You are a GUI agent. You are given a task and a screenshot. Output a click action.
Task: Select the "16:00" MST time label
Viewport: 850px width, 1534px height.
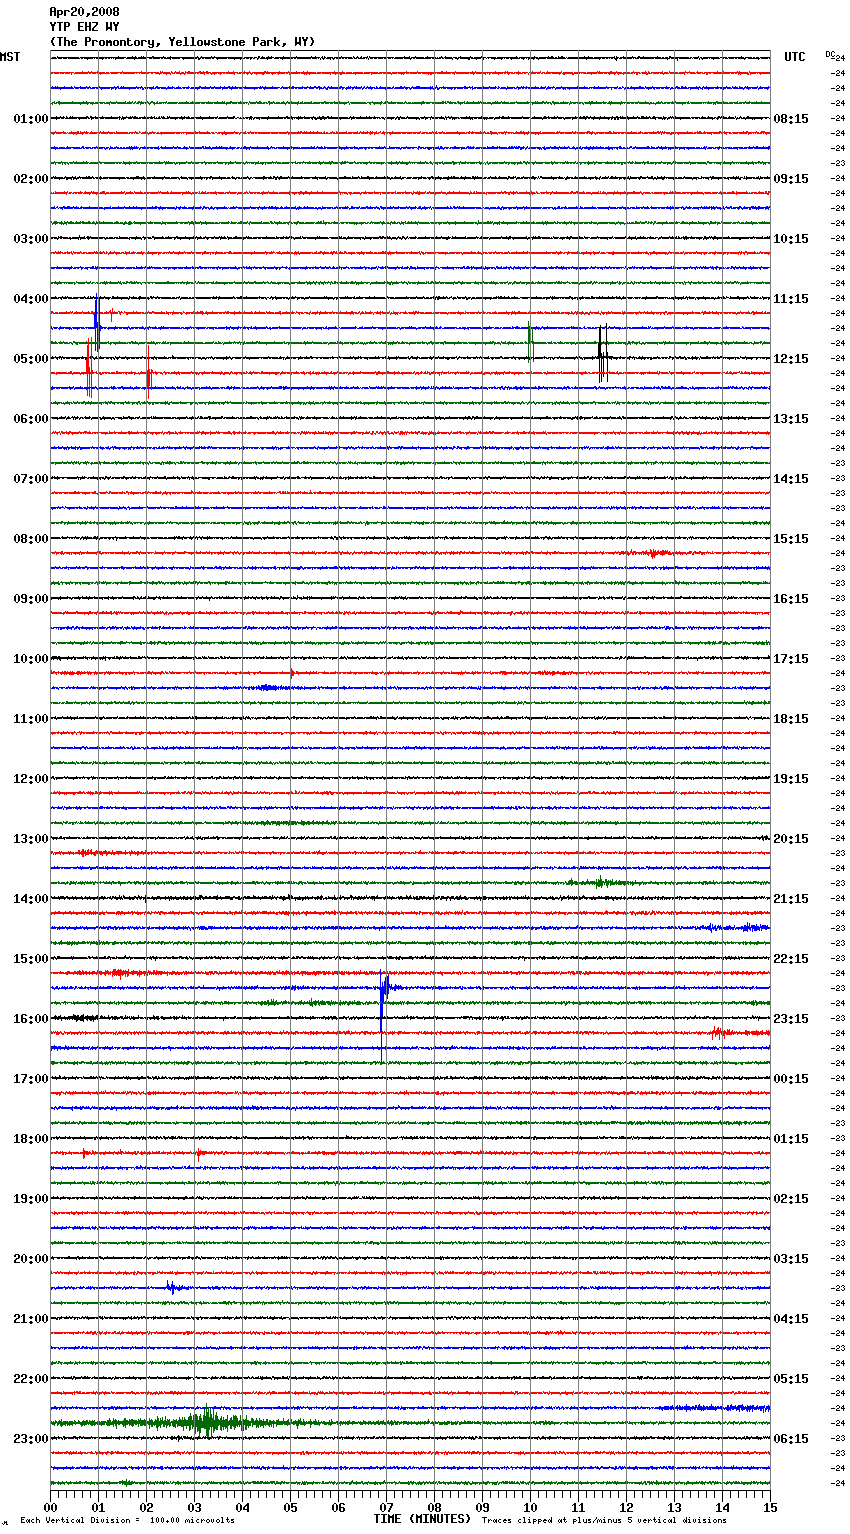click(31, 1019)
